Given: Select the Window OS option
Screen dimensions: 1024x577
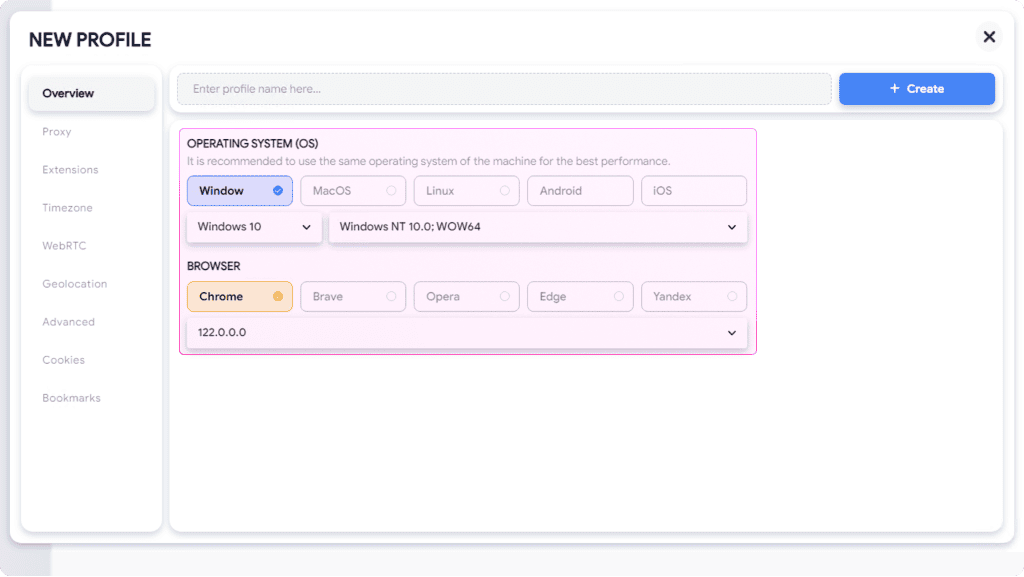Looking at the screenshot, I should tap(239, 191).
